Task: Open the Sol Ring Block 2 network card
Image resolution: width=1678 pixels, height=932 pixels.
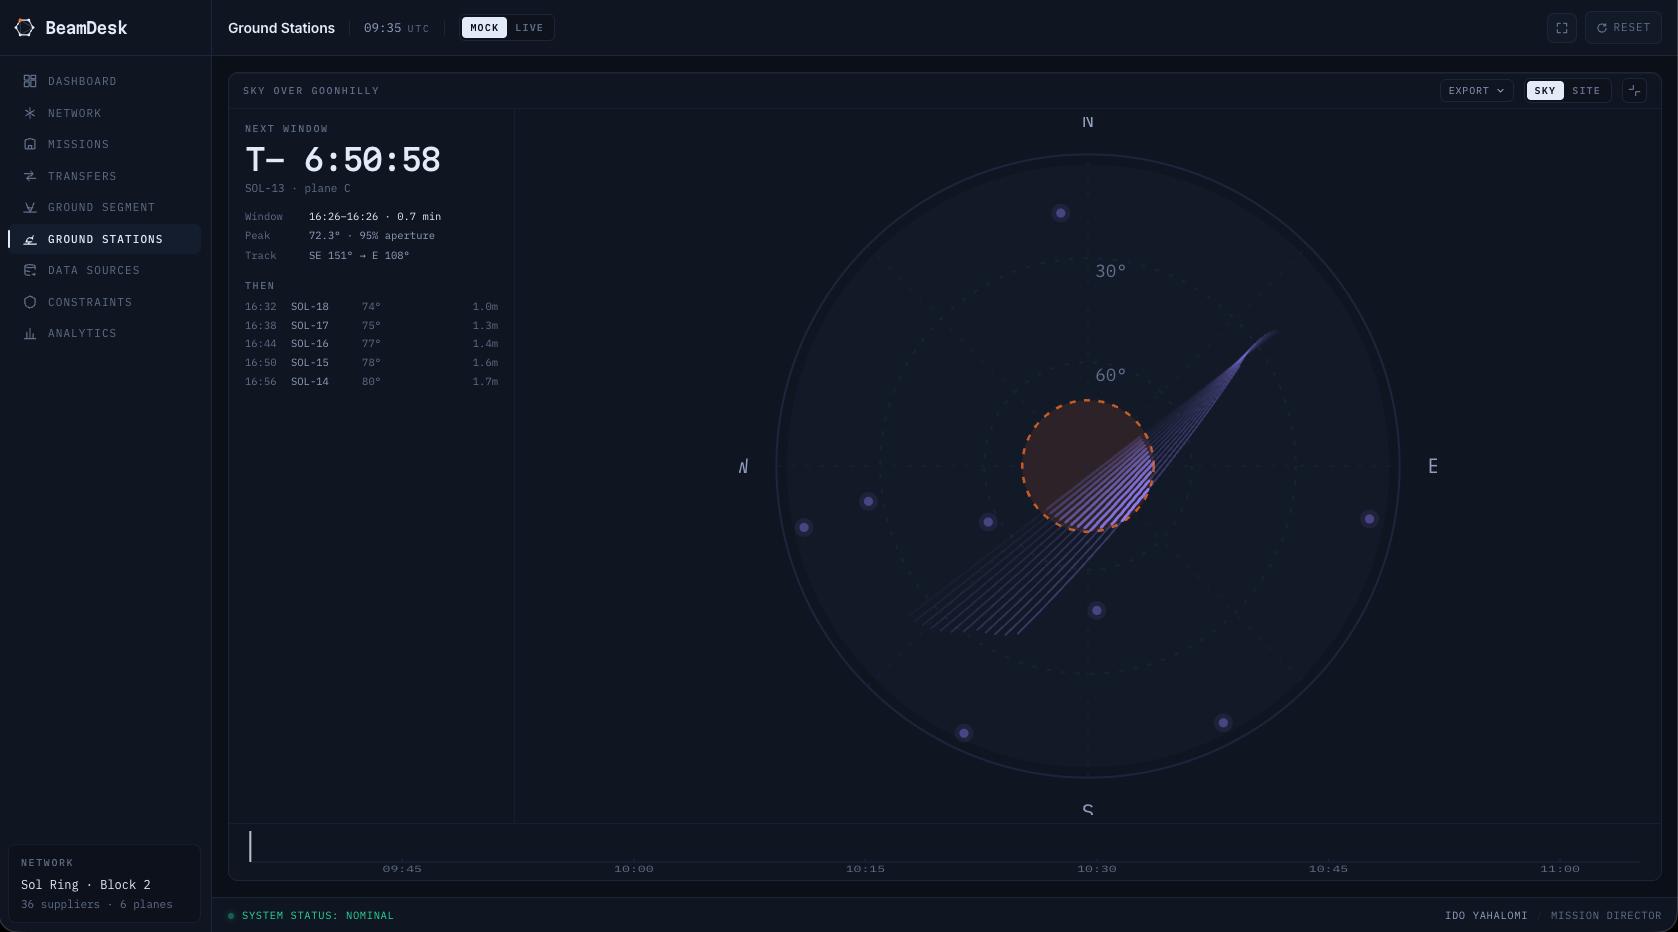Action: 105,883
